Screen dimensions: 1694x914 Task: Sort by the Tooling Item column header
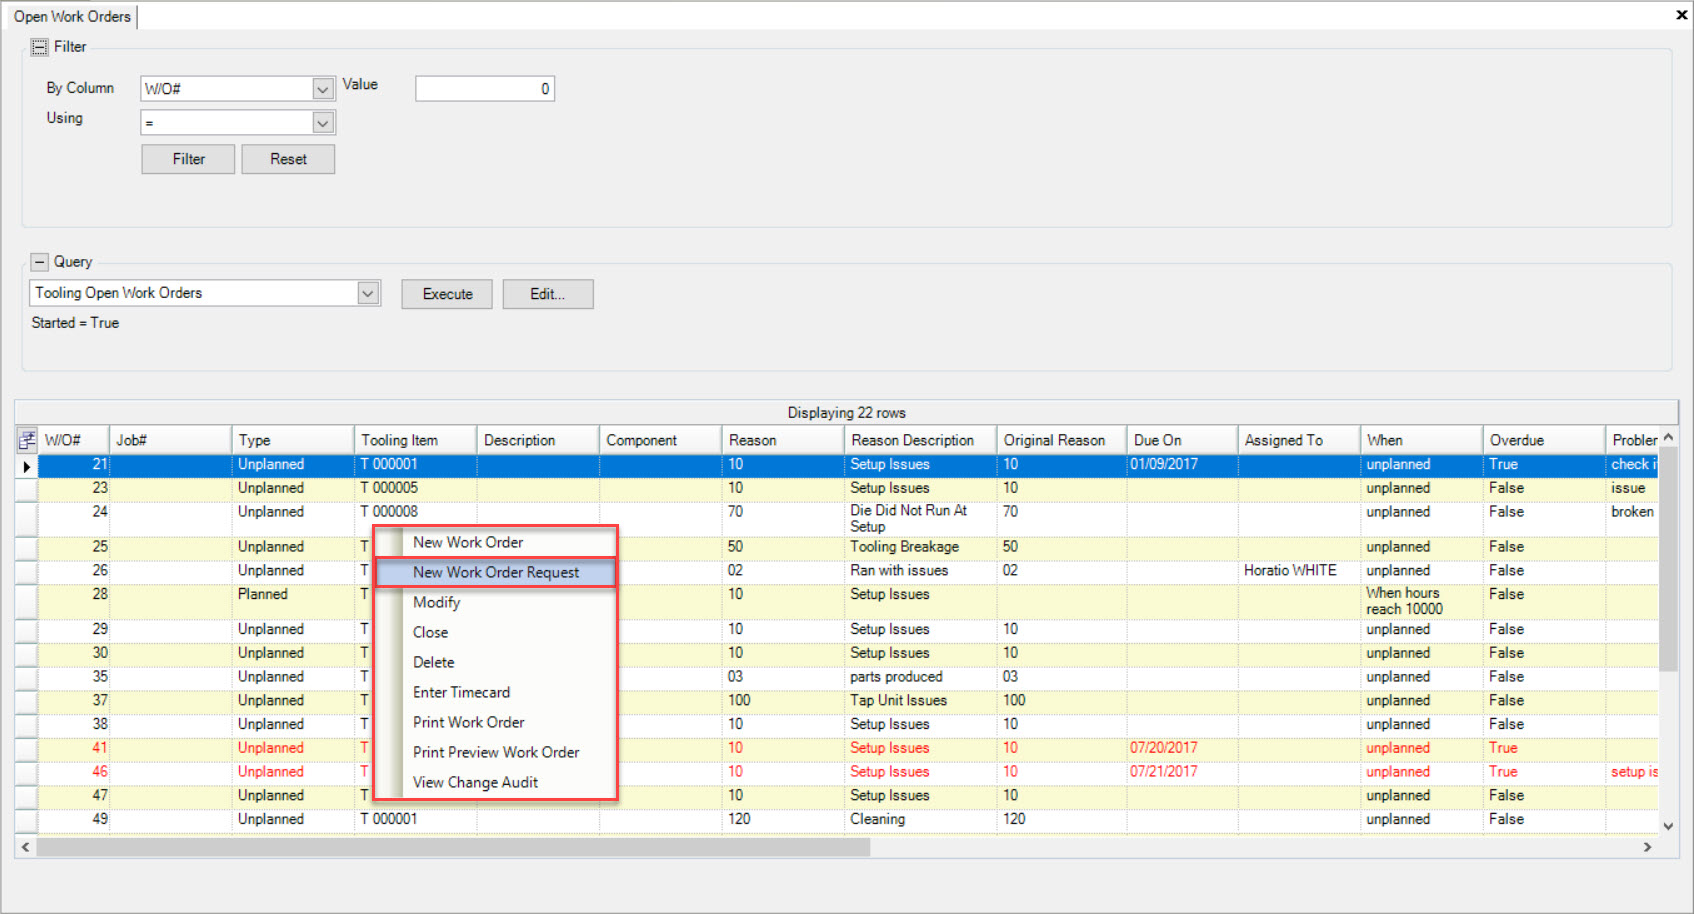[x=416, y=440]
